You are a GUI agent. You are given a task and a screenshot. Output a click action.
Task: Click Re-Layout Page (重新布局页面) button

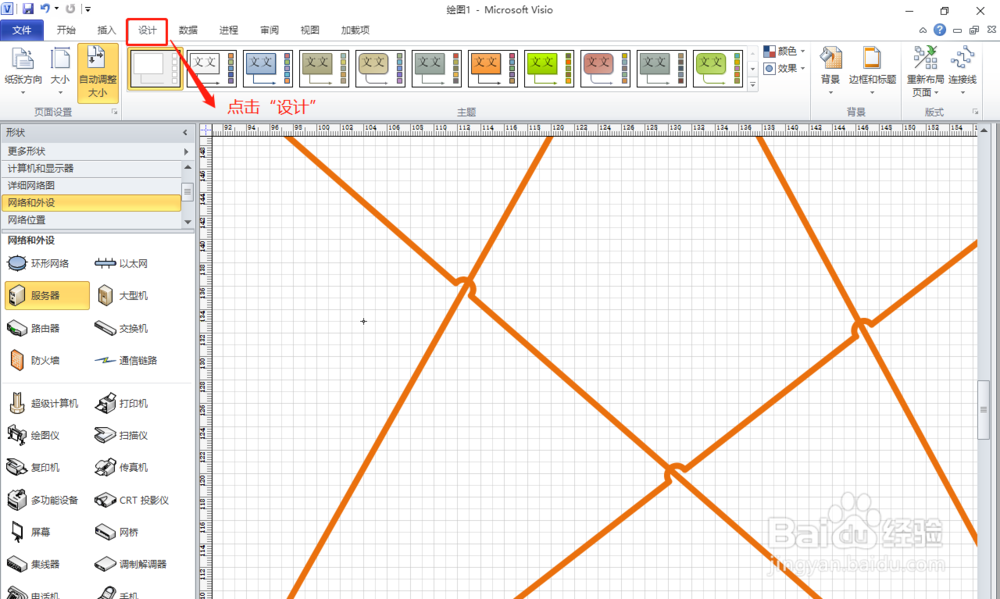[925, 71]
